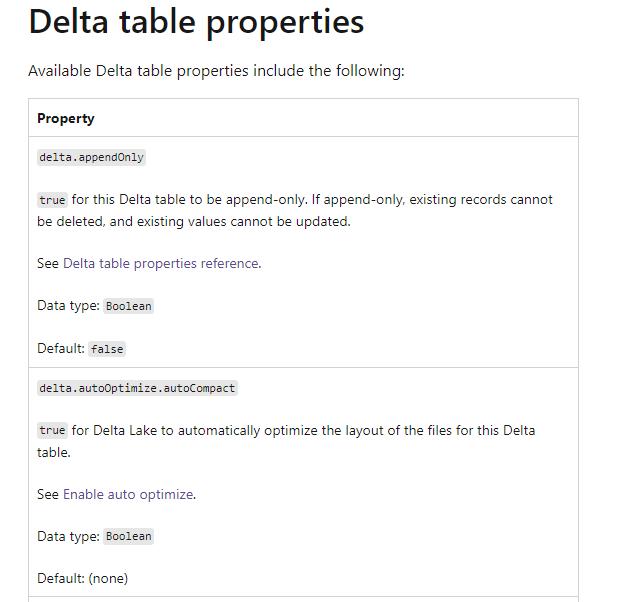Image resolution: width=624 pixels, height=602 pixels.
Task: Click the 'Default:' label beside false
Action: point(61,349)
